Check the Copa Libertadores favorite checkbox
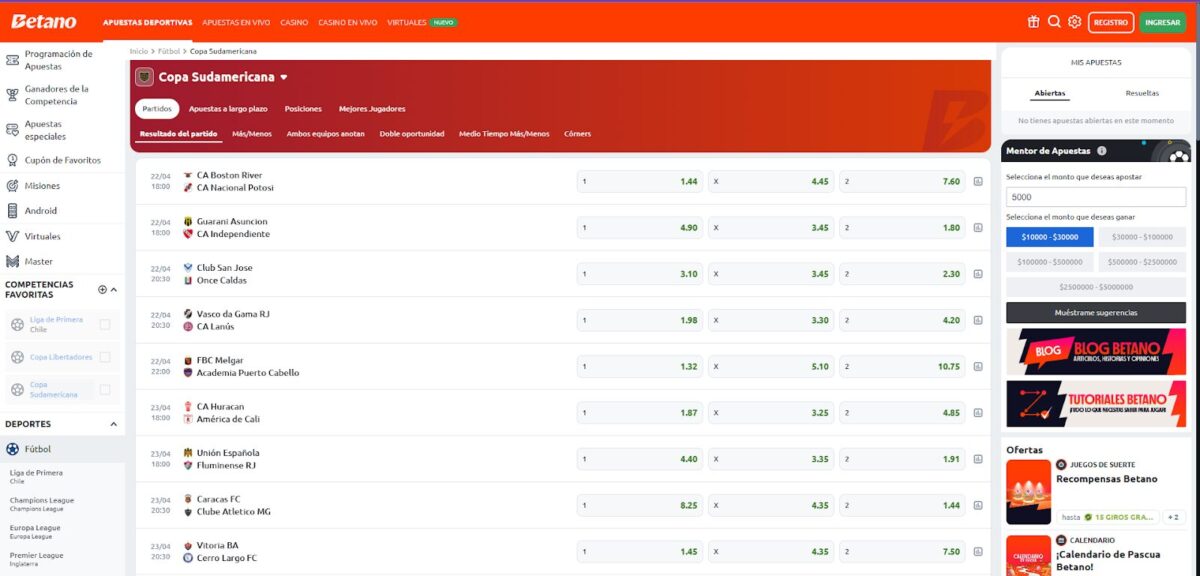Screen dimensions: 1200x576 105,357
